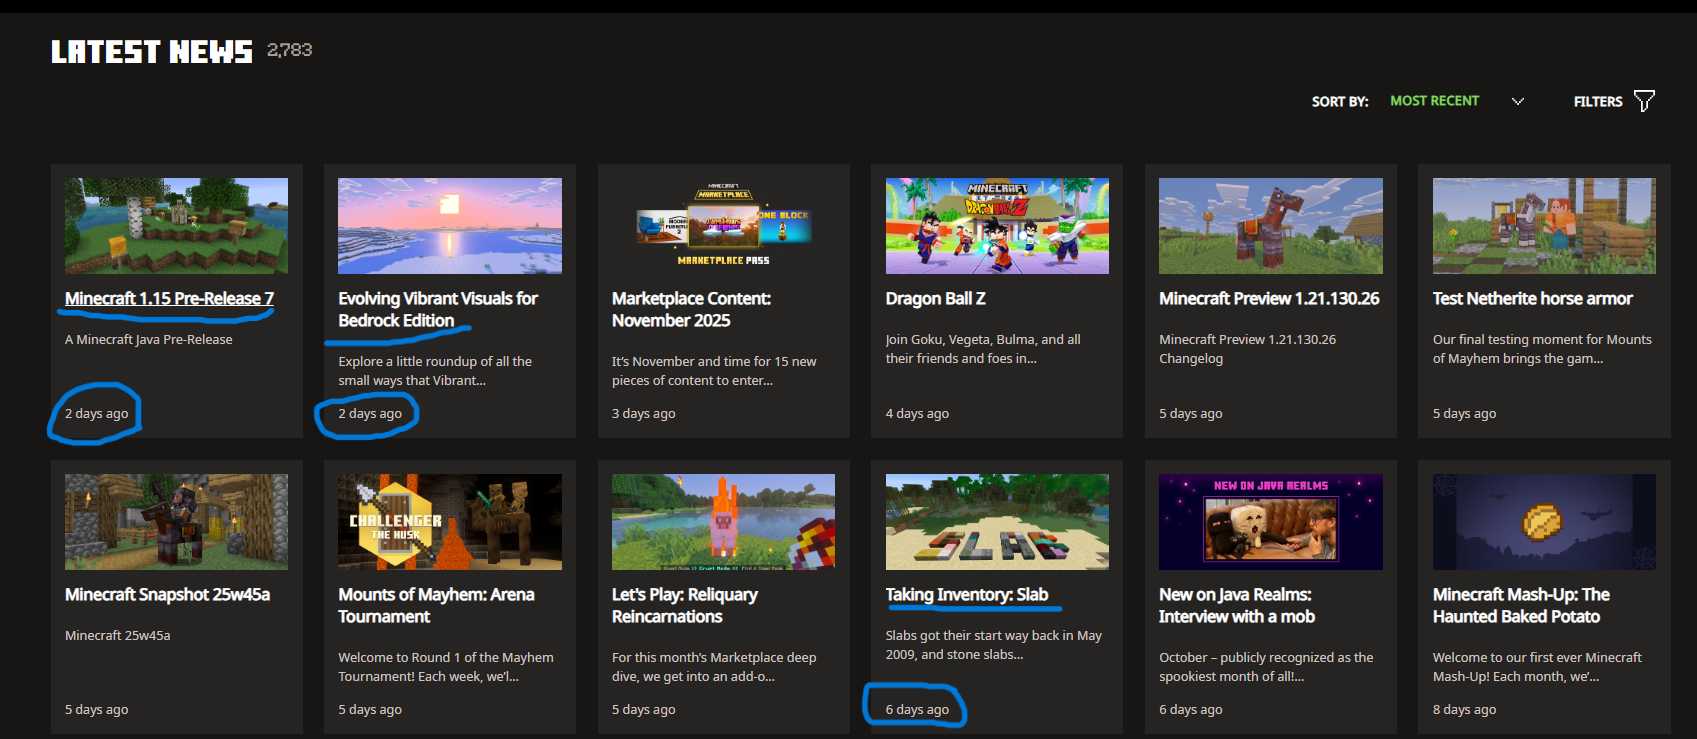Viewport: 1697px width, 739px height.
Task: Open Evolving Vibrant Visuals for Bedrock Edition
Action: [437, 309]
